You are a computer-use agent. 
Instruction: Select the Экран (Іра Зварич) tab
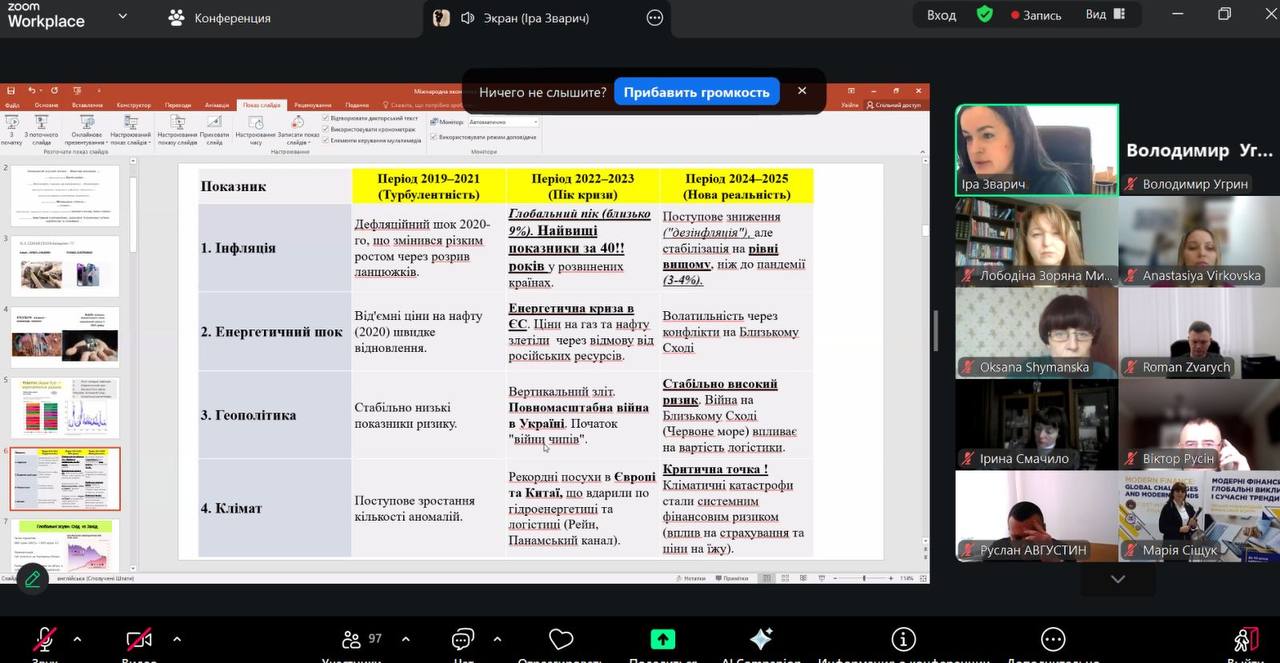pyautogui.click(x=513, y=18)
